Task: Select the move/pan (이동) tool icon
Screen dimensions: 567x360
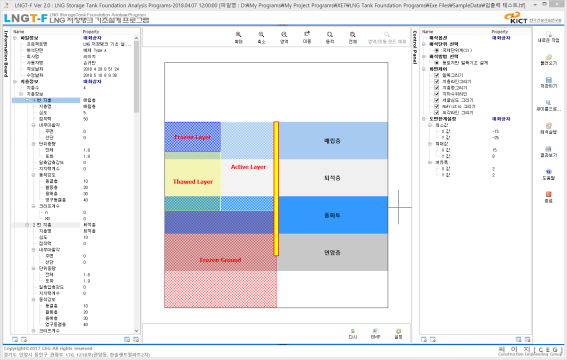Action: [x=307, y=34]
